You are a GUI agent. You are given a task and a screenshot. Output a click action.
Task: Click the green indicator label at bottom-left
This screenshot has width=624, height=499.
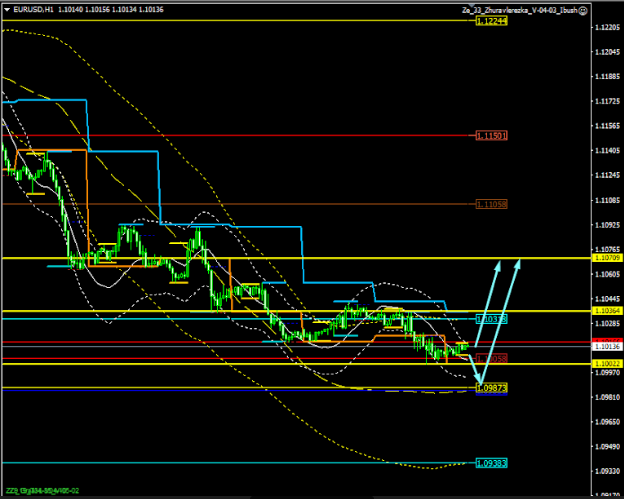[40, 491]
